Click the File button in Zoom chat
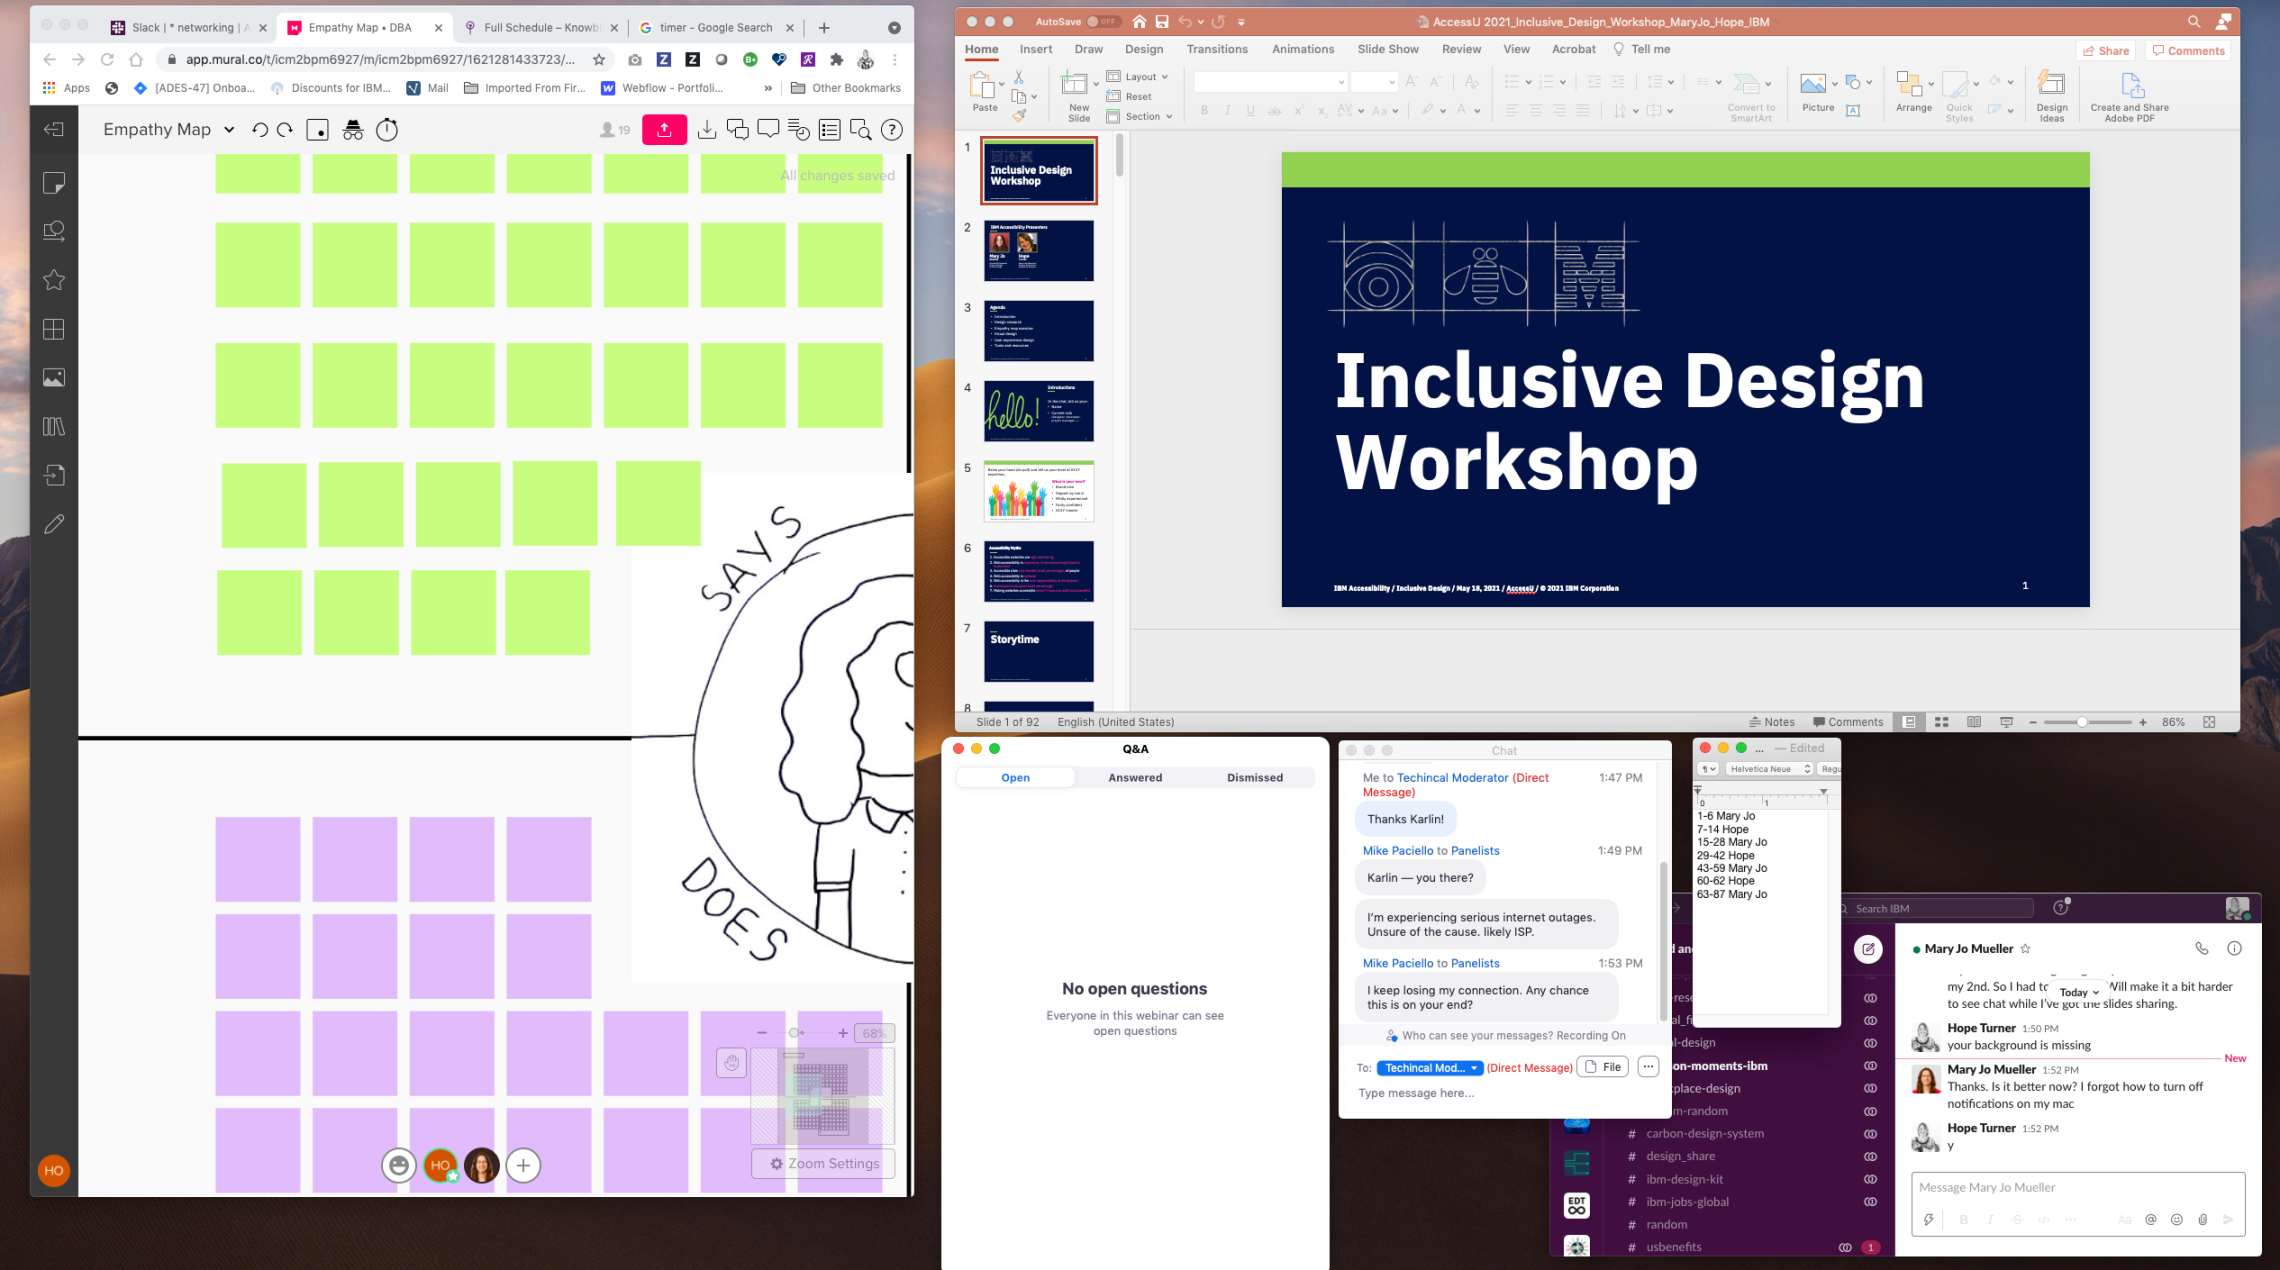Viewport: 2280px width, 1270px height. pos(1602,1067)
